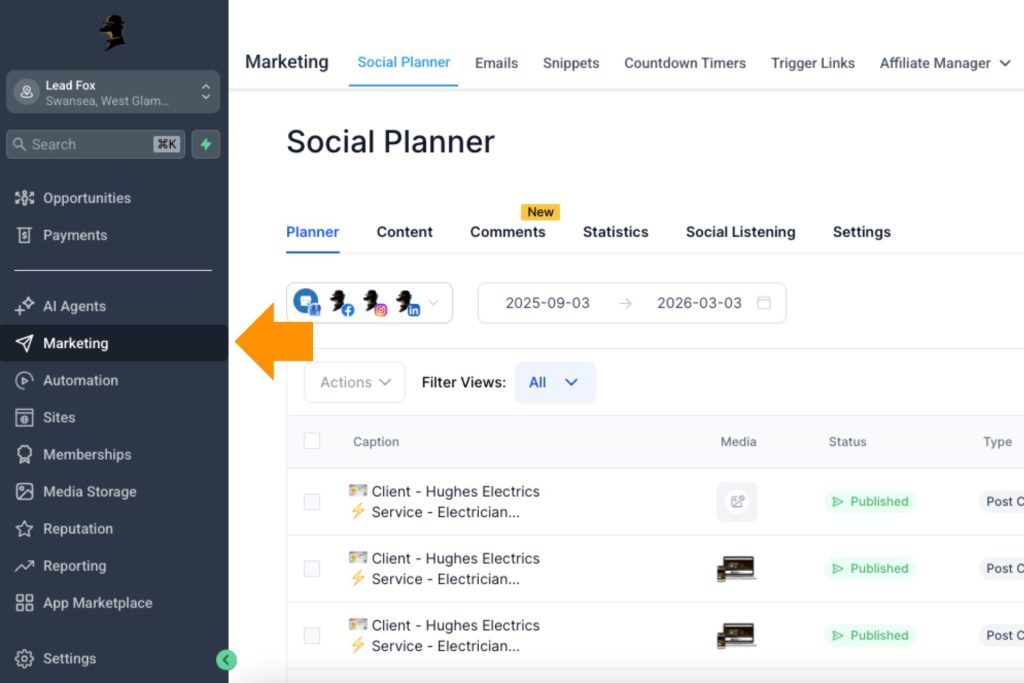Expand the social accounts selector chevron
1024x683 pixels.
click(434, 302)
